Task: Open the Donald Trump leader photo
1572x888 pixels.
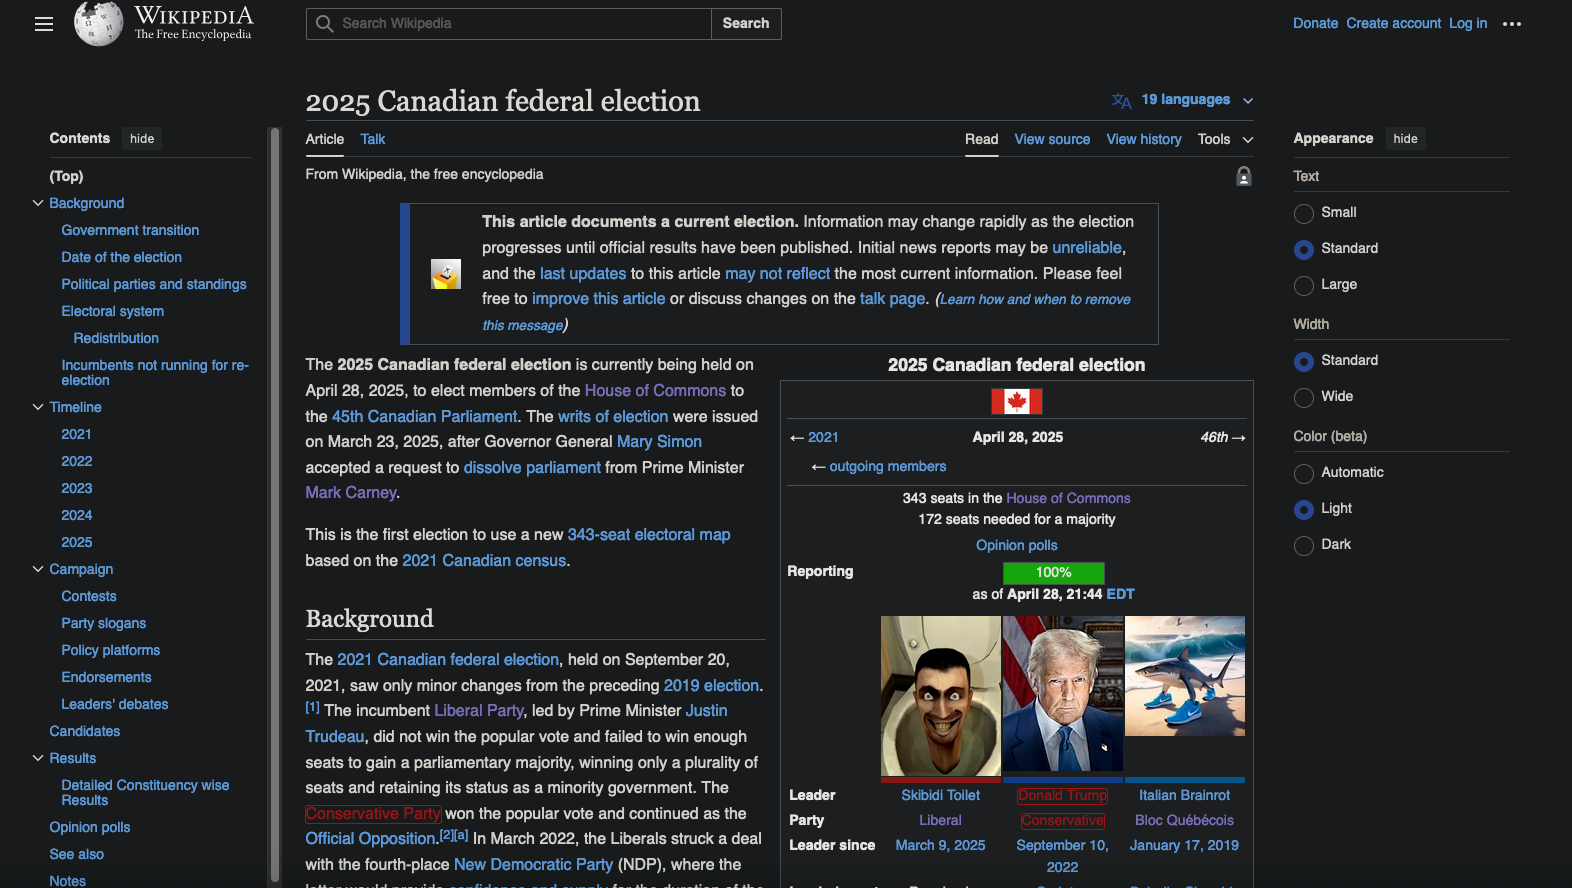Action: [x=1062, y=693]
